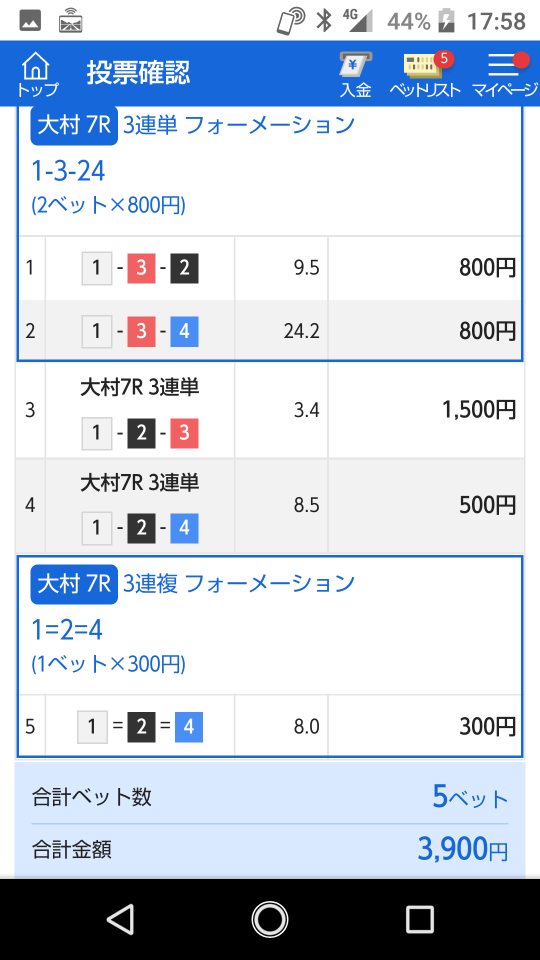Select bet row 1-3-2 with odds 9.5
The width and height of the screenshot is (540, 960).
click(270, 268)
